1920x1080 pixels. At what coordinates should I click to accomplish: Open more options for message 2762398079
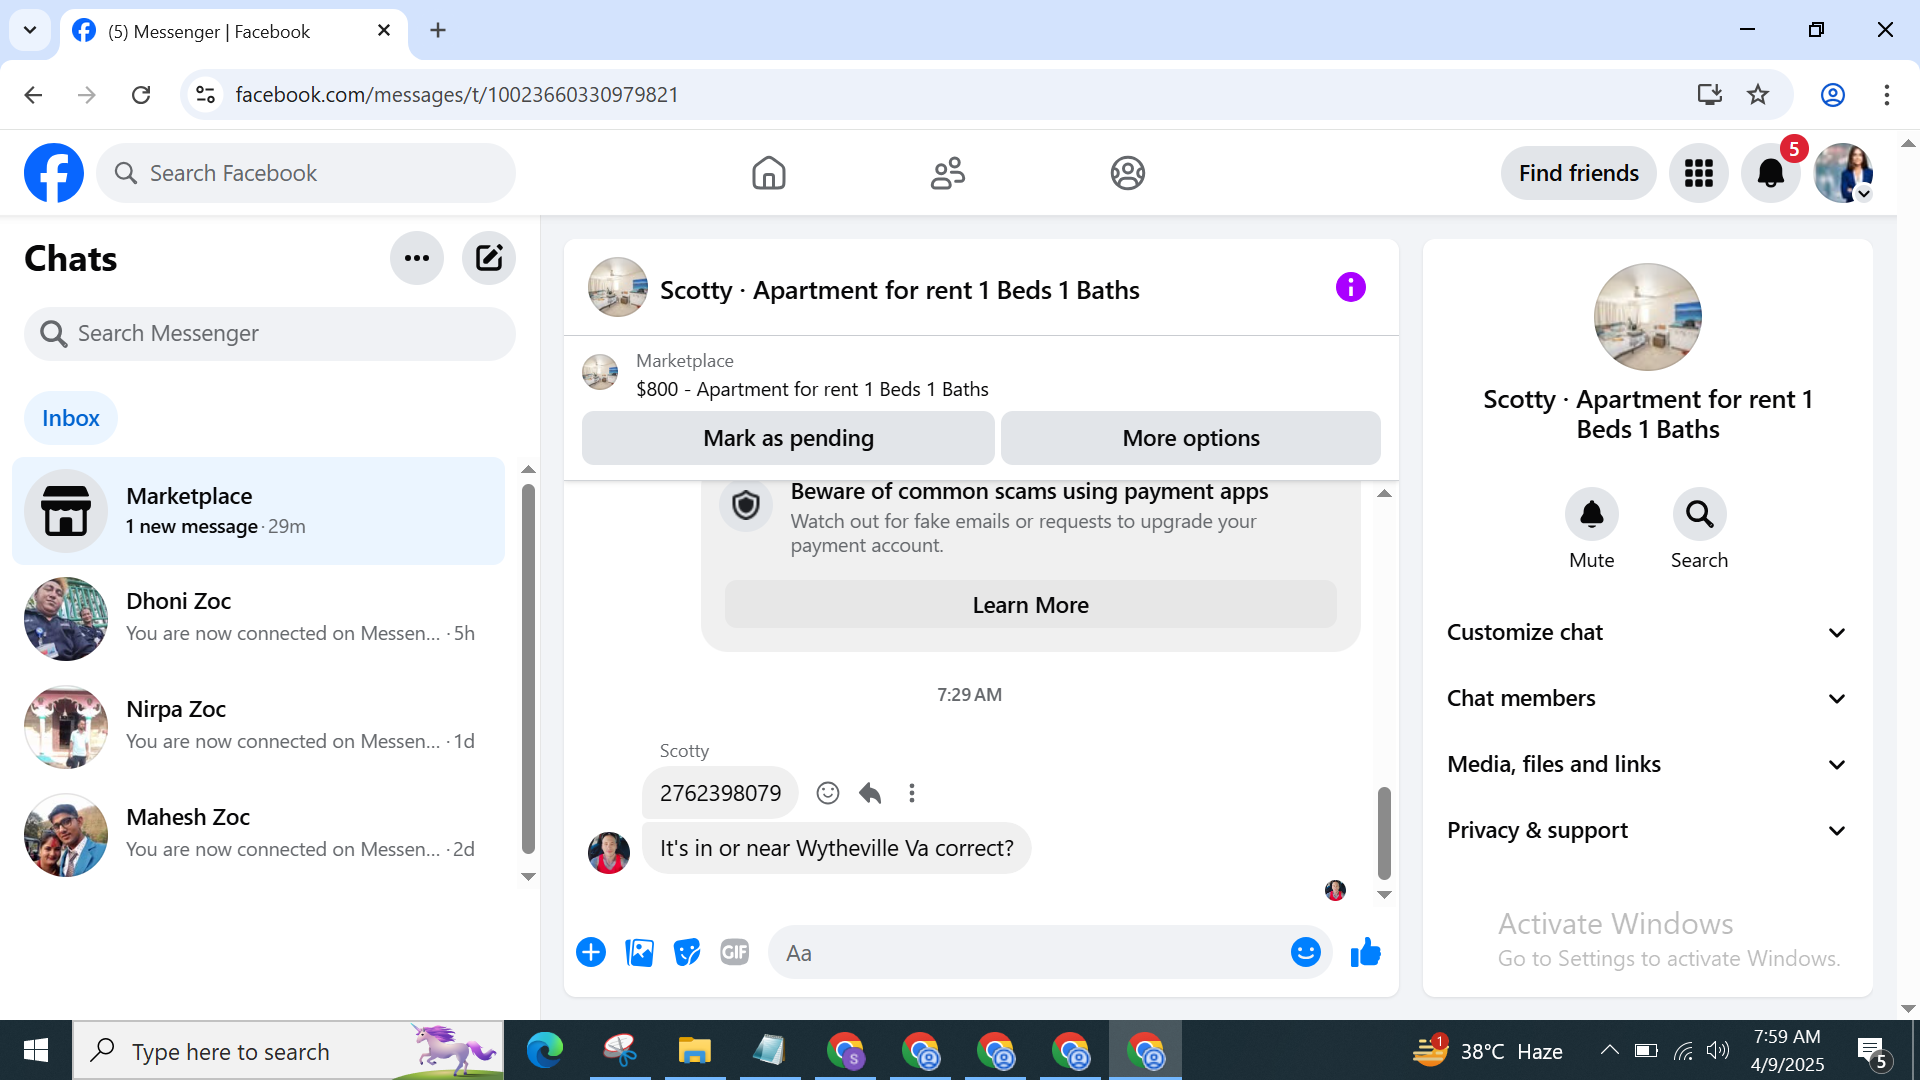tap(911, 793)
